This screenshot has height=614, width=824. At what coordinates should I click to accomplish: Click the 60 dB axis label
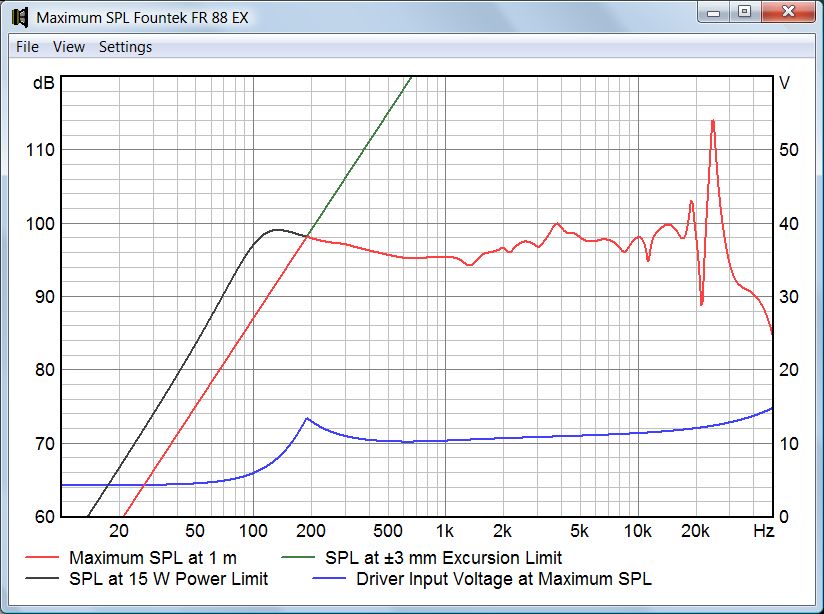click(x=45, y=517)
